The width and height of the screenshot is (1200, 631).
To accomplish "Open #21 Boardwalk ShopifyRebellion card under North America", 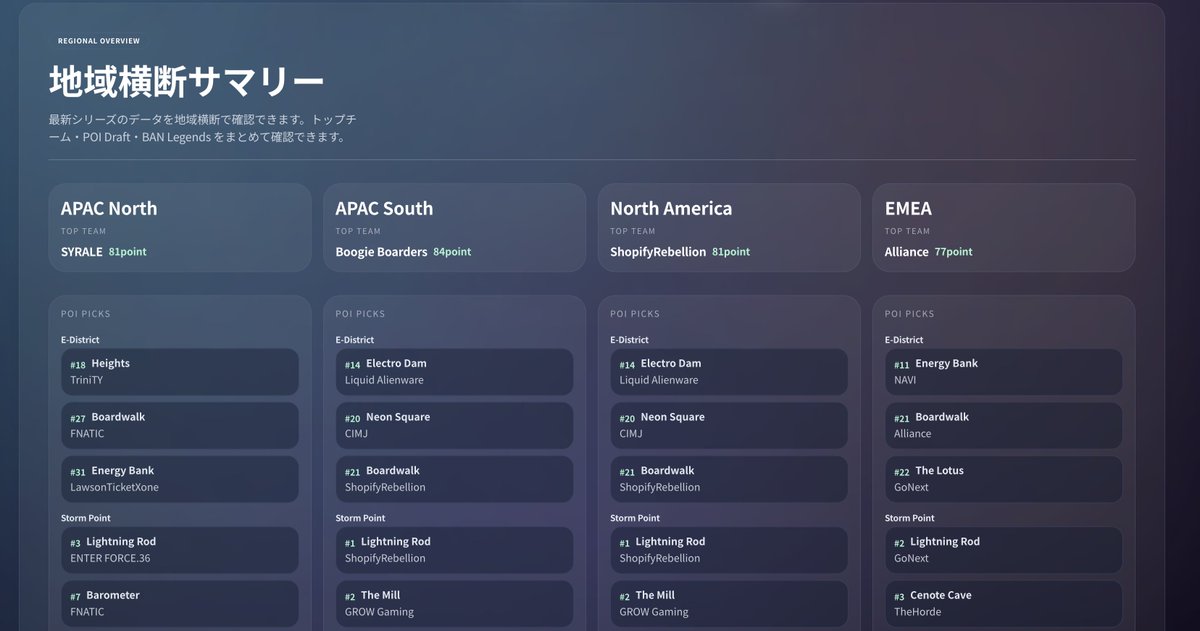I will (729, 479).
